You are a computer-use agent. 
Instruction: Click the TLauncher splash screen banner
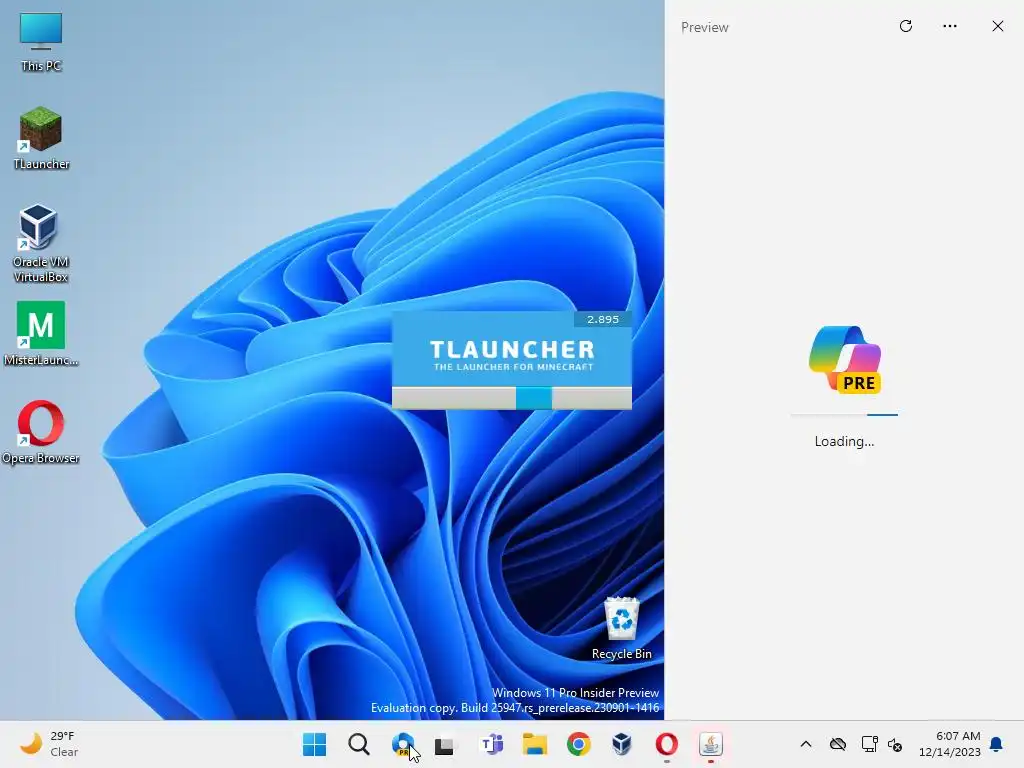tap(511, 349)
